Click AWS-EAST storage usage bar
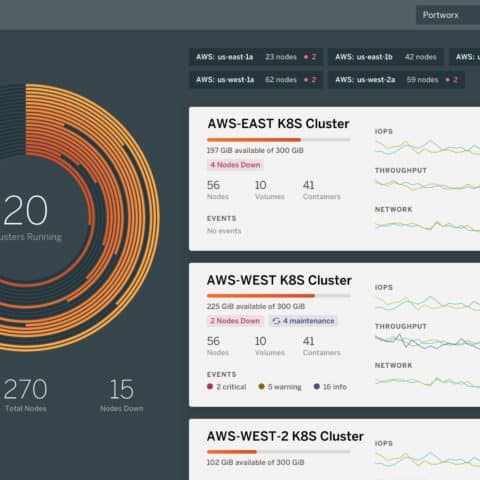The image size is (480, 480). coord(279,140)
